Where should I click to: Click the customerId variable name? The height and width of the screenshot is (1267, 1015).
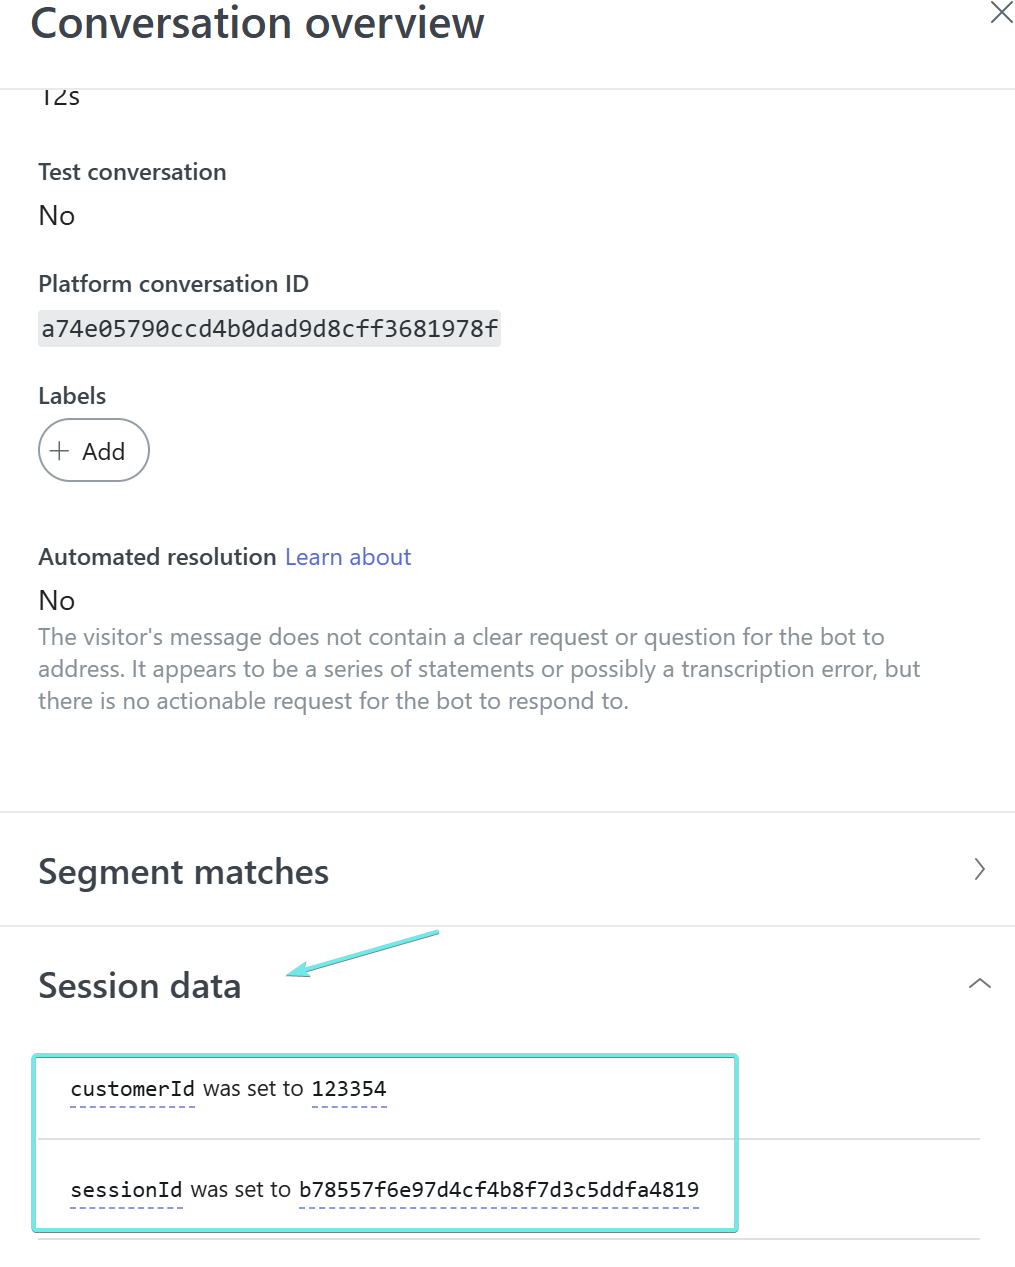coord(132,1089)
